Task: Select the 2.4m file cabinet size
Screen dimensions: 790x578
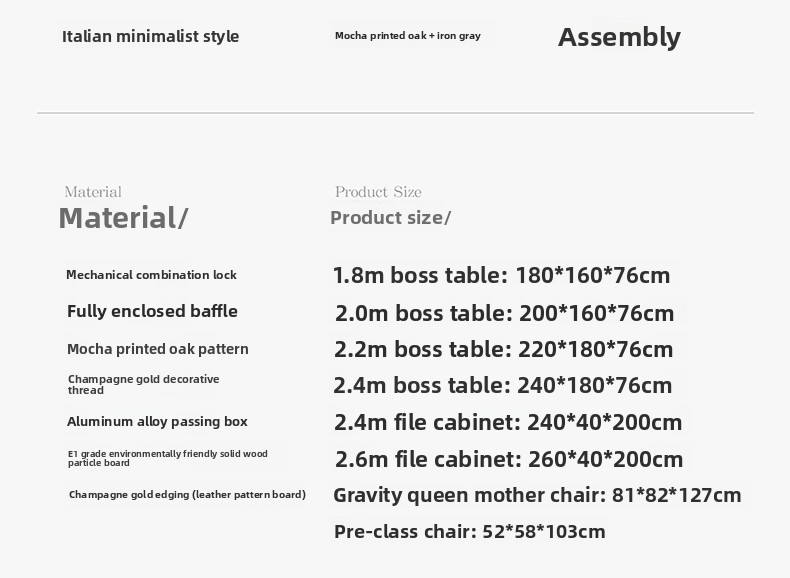Action: [x=508, y=422]
